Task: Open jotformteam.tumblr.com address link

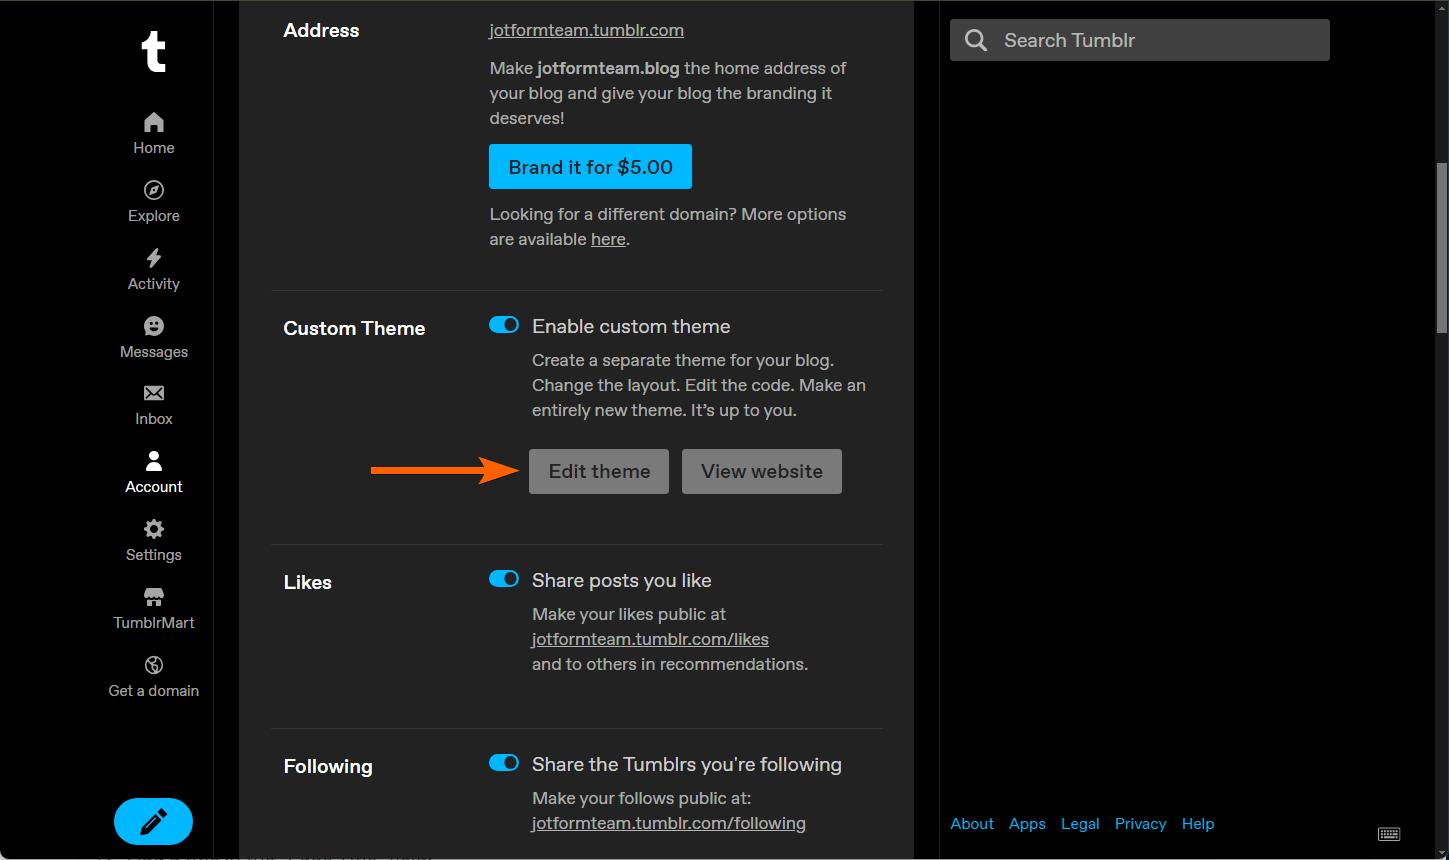Action: [x=587, y=30]
